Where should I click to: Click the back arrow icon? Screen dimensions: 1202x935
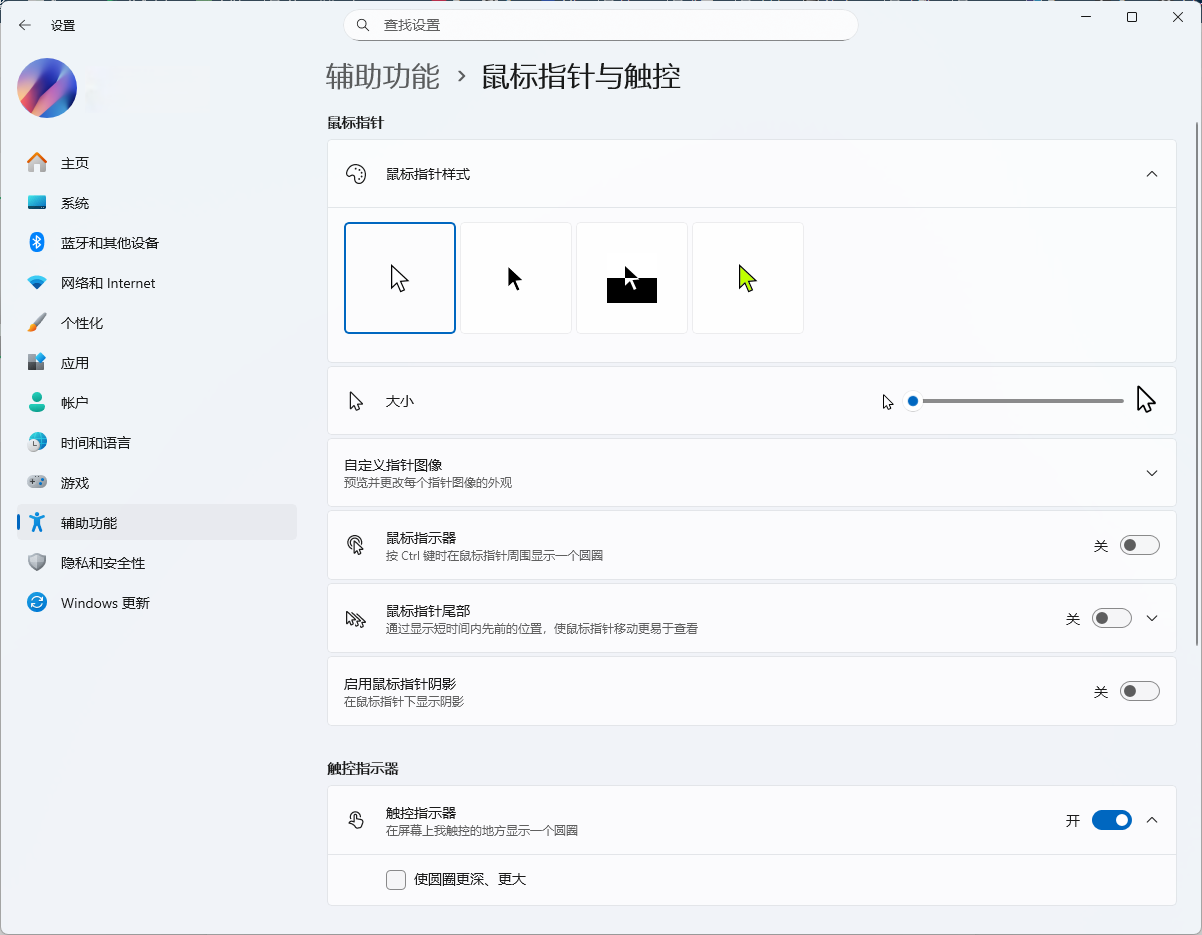(25, 25)
